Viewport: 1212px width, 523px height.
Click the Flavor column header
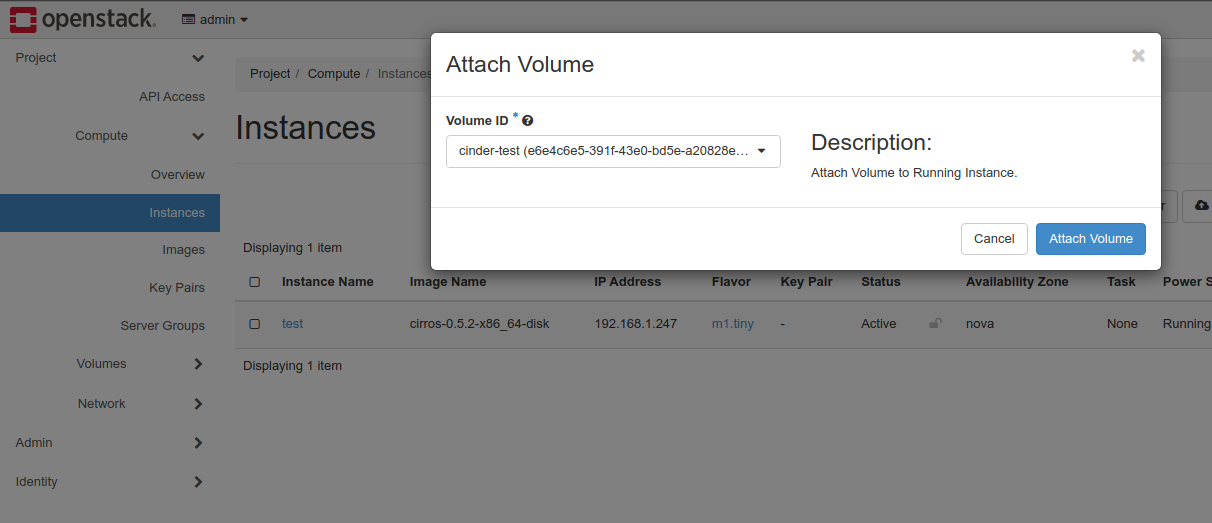coord(731,282)
